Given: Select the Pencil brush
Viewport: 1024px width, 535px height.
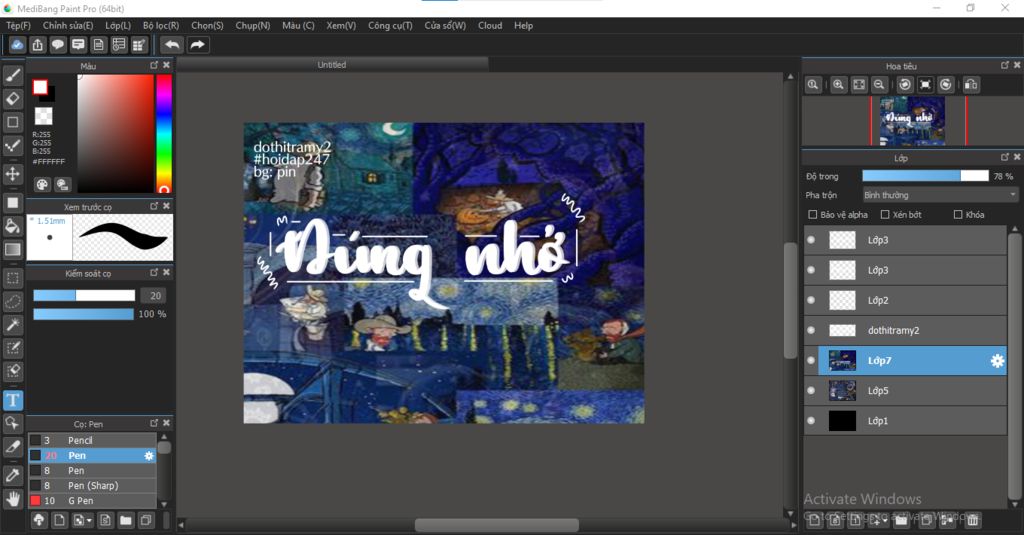Looking at the screenshot, I should coord(92,440).
